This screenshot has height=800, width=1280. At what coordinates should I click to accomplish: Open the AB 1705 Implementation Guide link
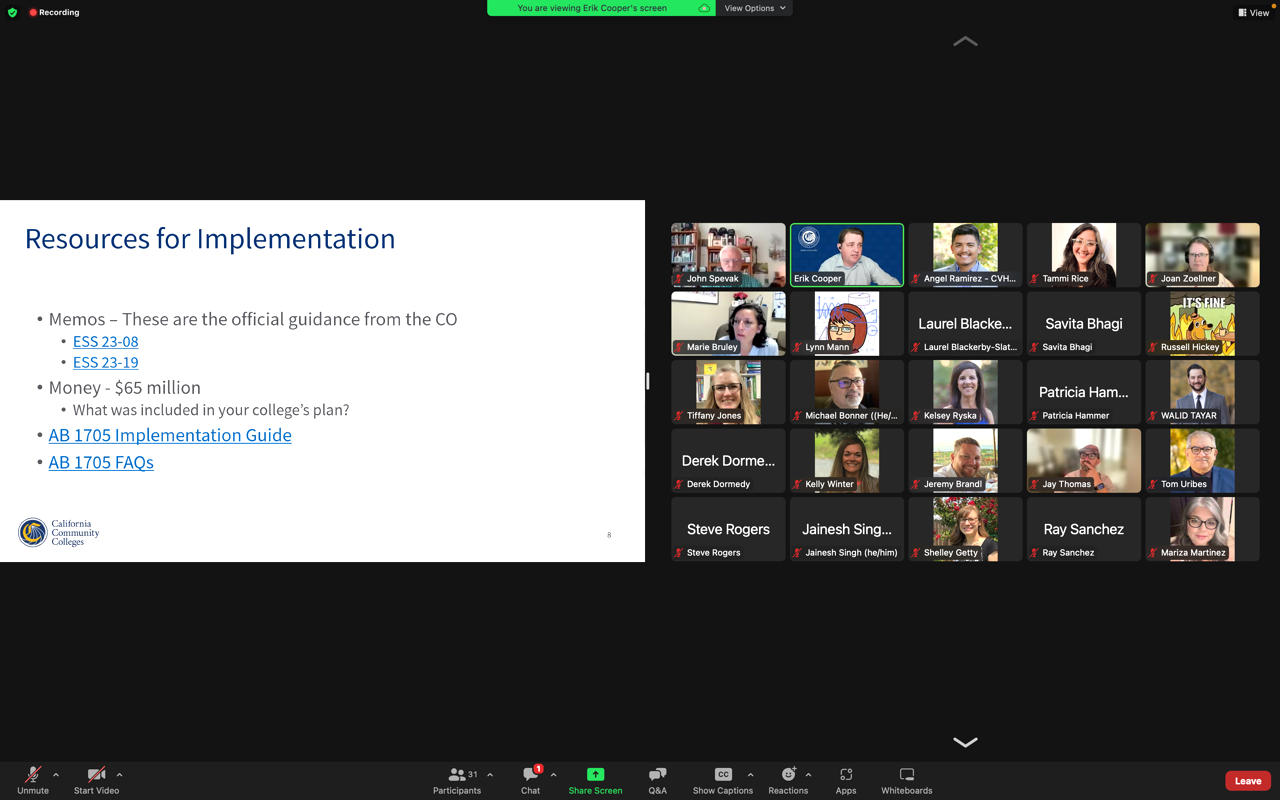tap(170, 435)
